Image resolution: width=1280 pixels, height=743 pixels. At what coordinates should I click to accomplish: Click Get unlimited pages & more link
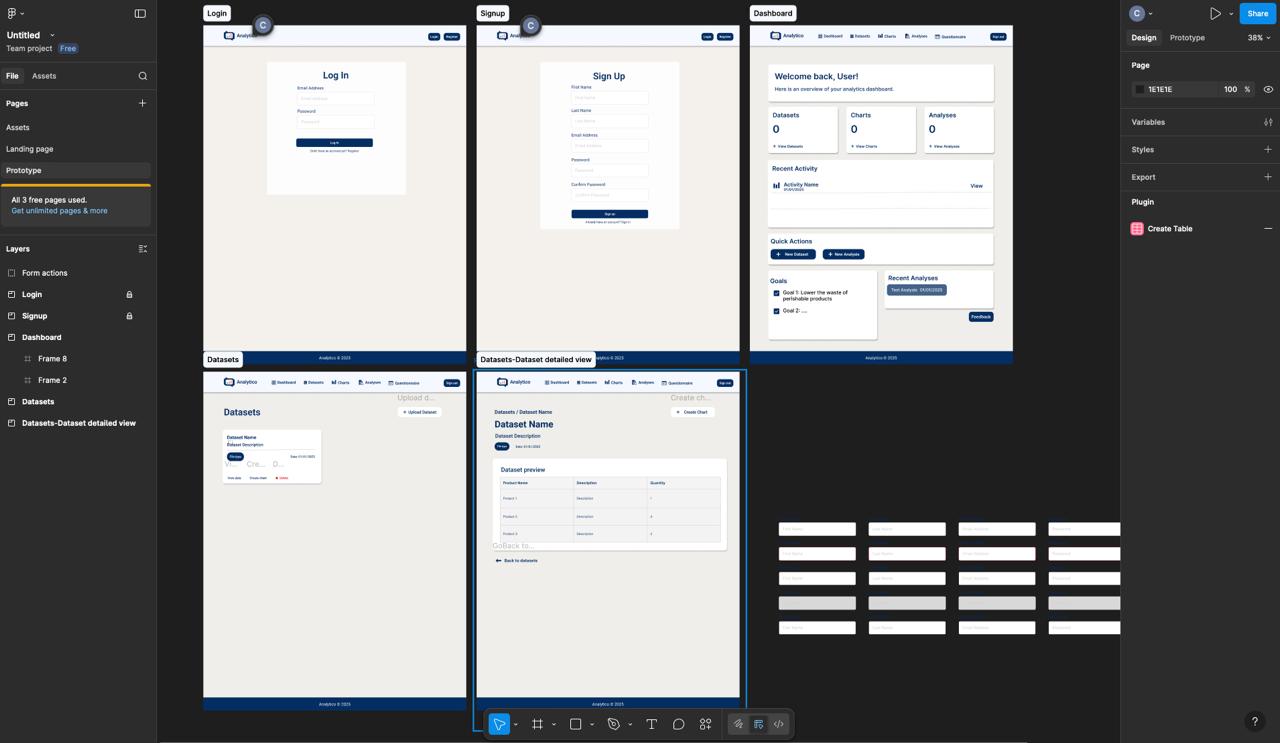59,211
